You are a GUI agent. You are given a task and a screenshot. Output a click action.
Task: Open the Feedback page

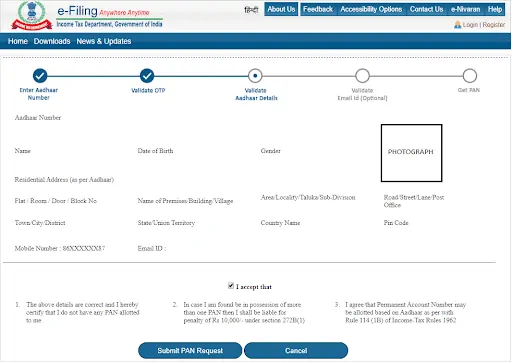[x=318, y=9]
